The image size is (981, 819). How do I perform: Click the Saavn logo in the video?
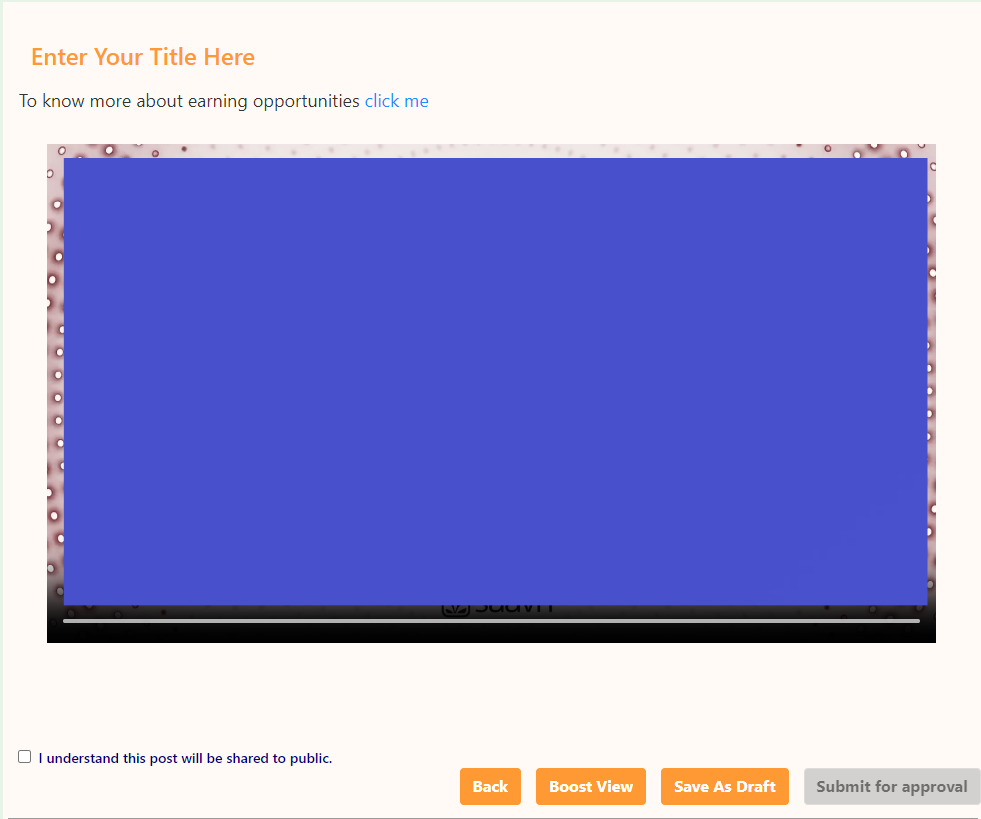coord(497,608)
